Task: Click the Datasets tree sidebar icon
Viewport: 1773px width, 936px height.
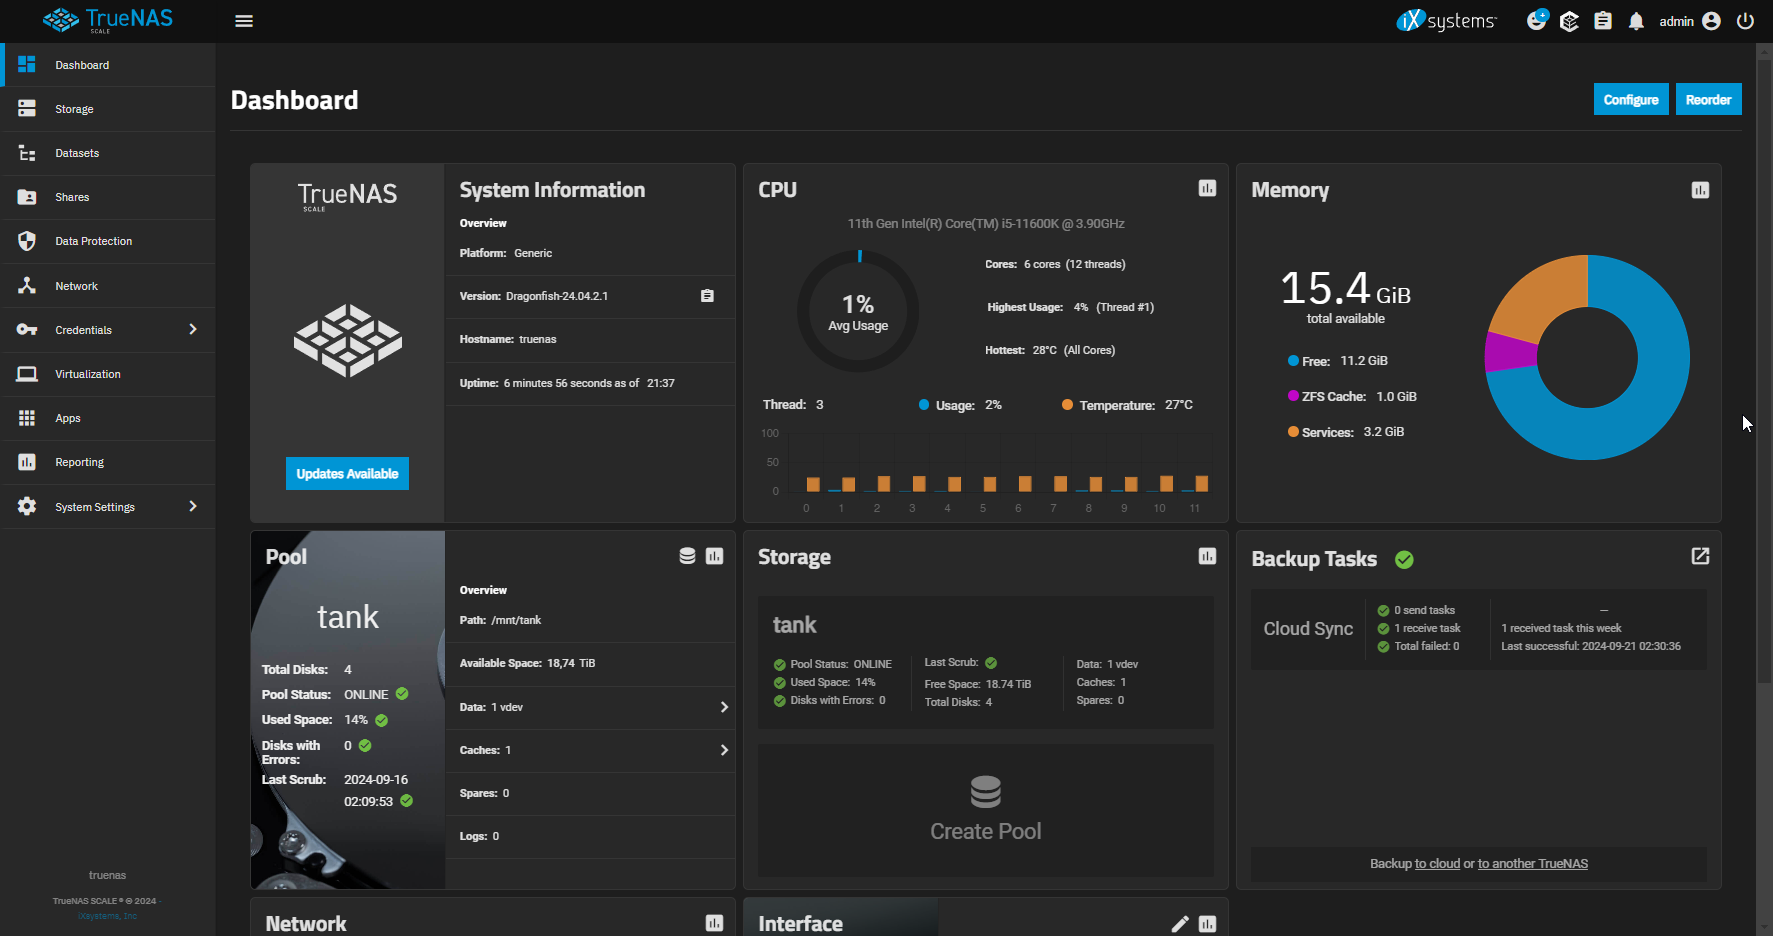Action: coord(27,153)
